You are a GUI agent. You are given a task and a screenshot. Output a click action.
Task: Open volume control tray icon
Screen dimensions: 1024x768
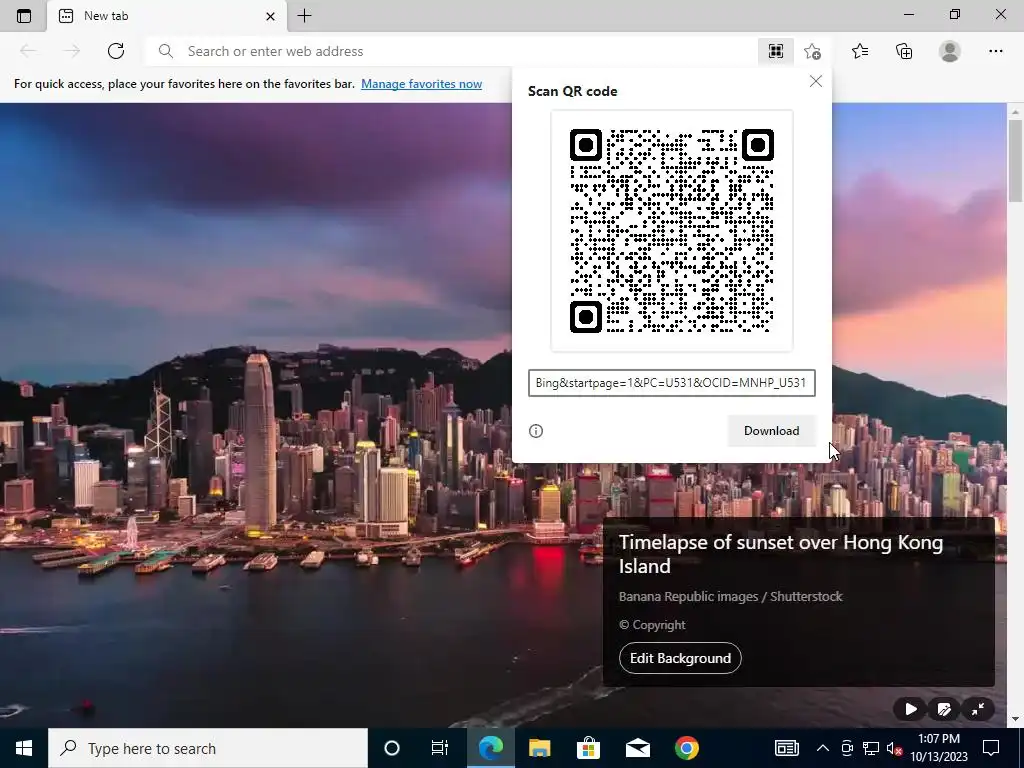[894, 748]
